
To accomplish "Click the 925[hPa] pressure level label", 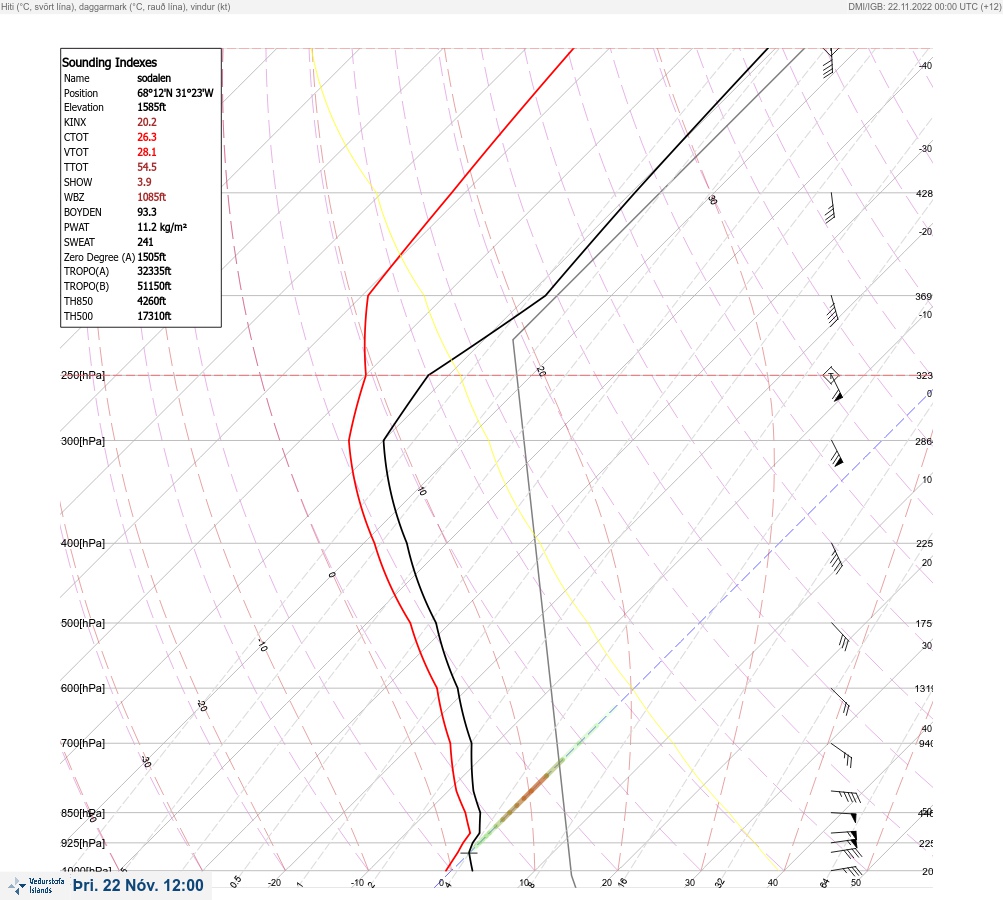I will [83, 843].
